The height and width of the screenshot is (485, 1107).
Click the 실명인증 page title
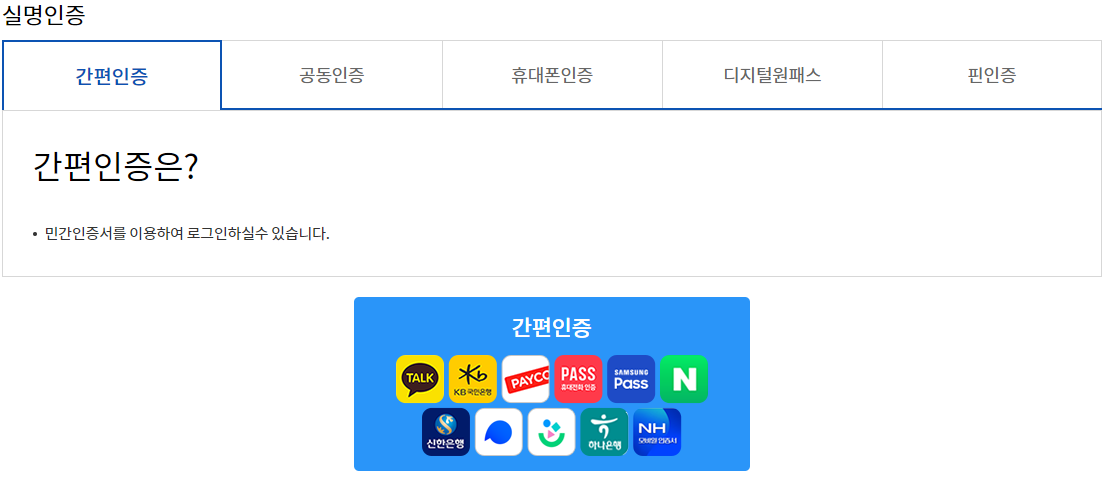point(44,15)
